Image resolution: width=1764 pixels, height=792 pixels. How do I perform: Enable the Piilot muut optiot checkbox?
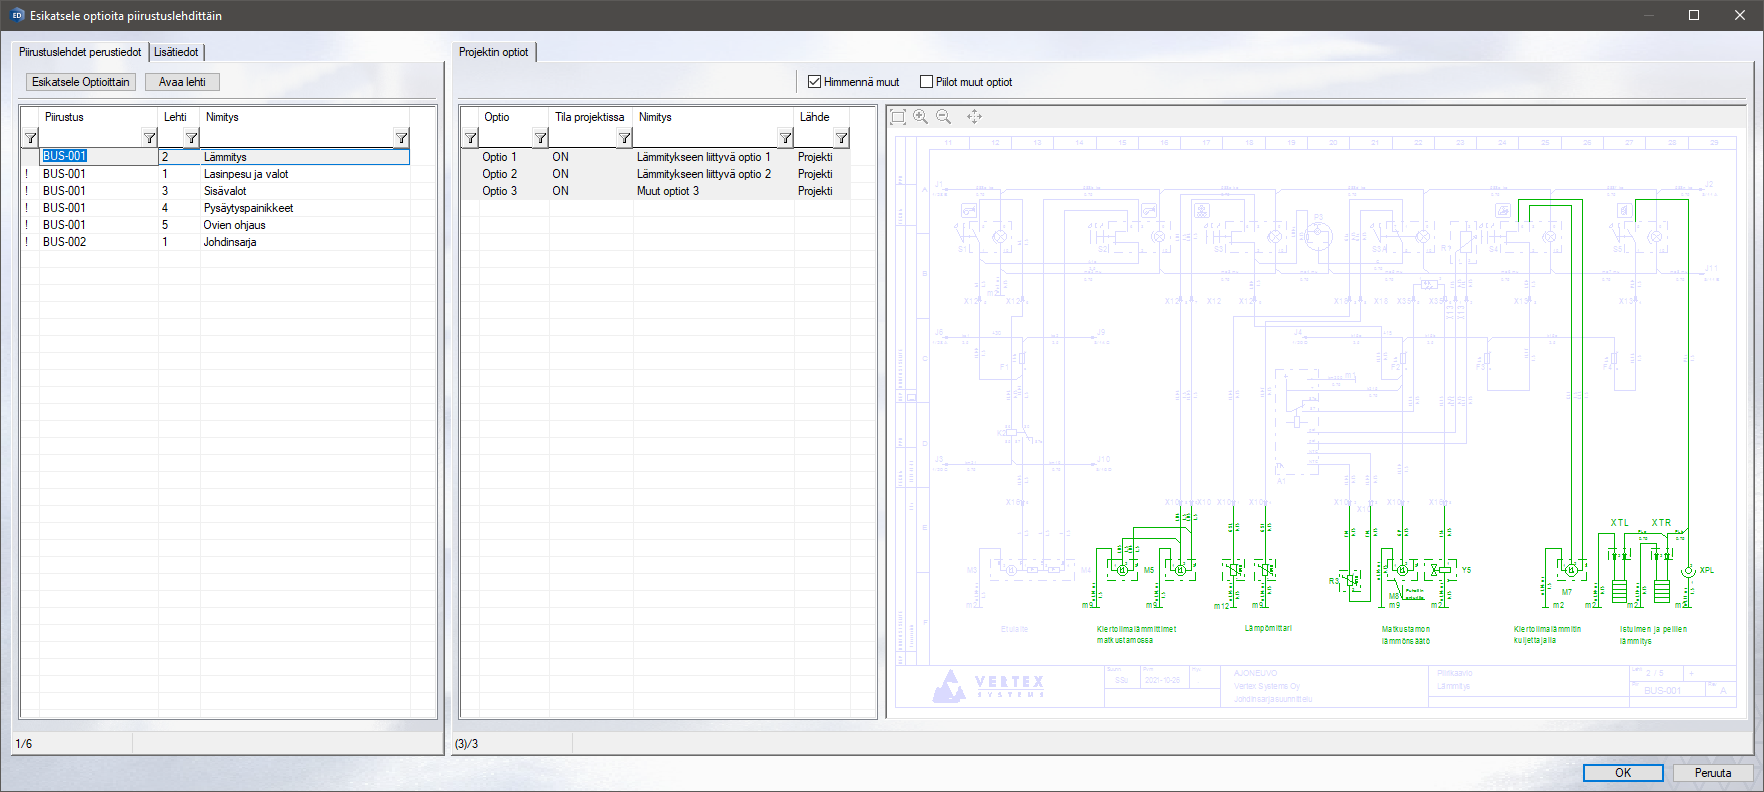click(926, 82)
